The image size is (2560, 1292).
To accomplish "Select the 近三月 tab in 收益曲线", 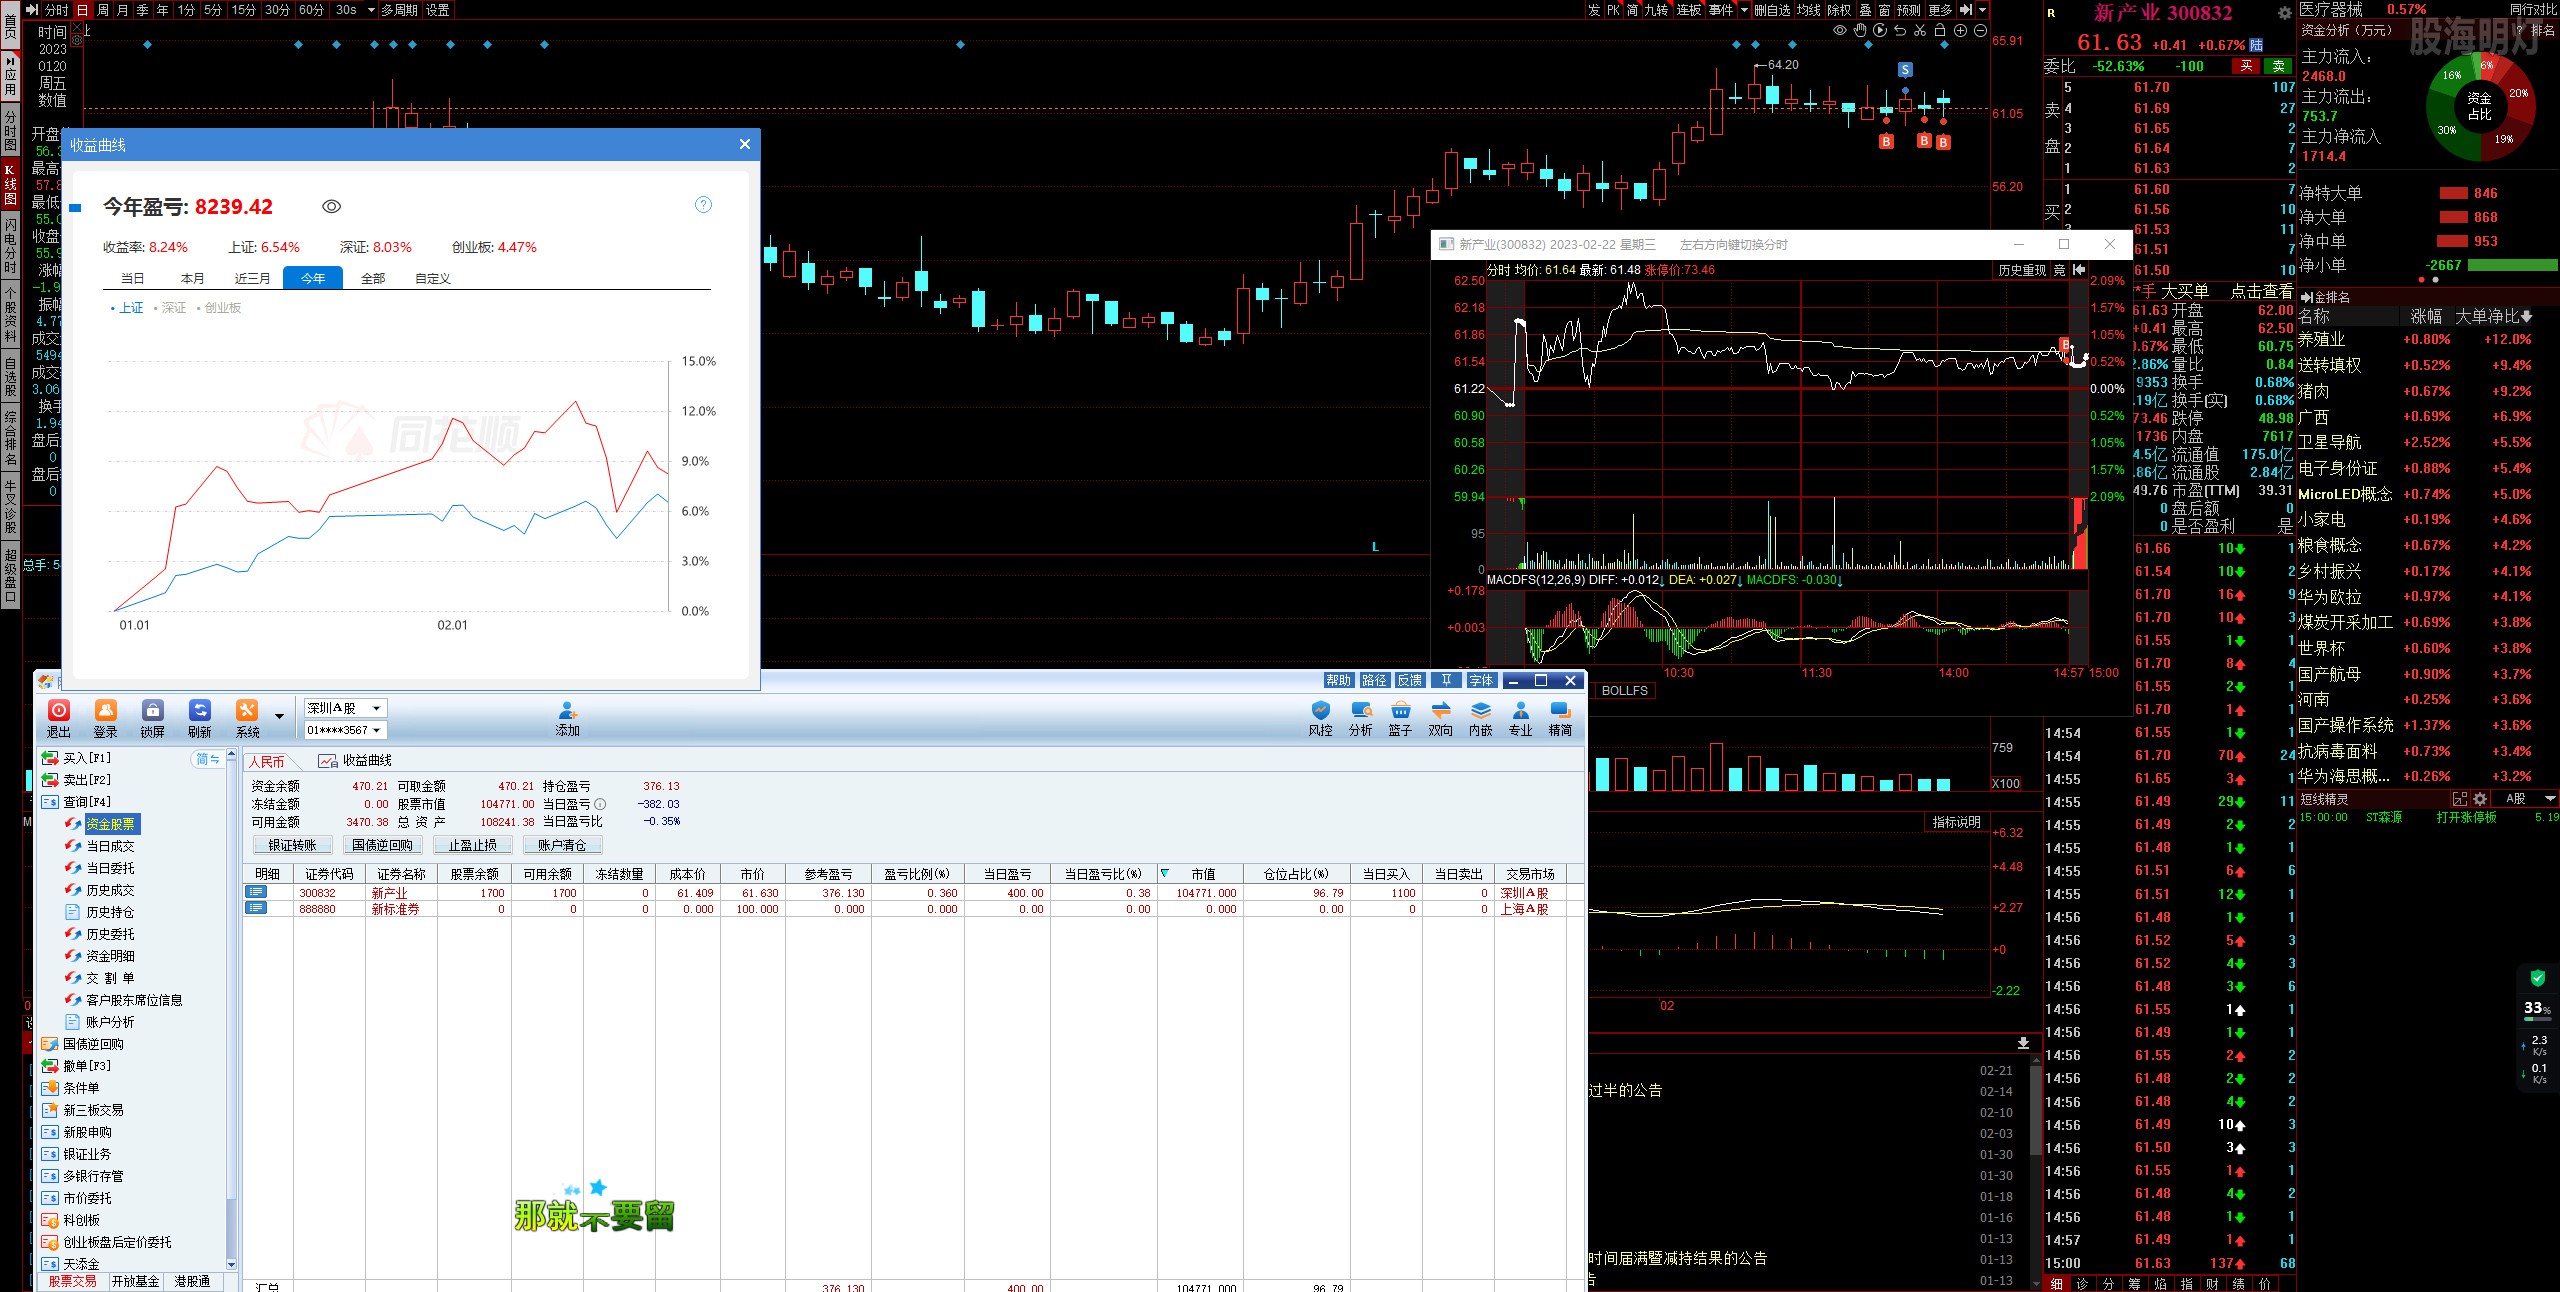I will click(253, 278).
